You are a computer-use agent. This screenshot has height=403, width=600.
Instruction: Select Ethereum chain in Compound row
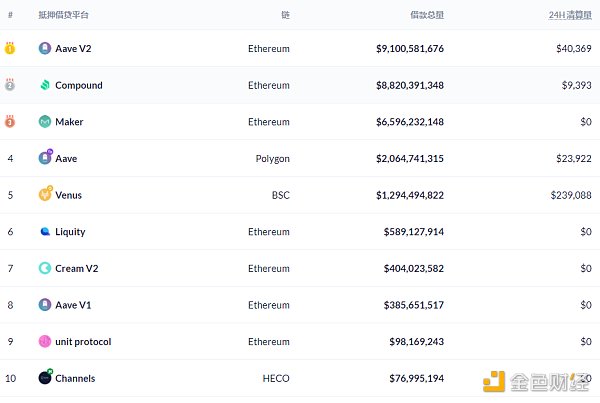[x=269, y=85]
